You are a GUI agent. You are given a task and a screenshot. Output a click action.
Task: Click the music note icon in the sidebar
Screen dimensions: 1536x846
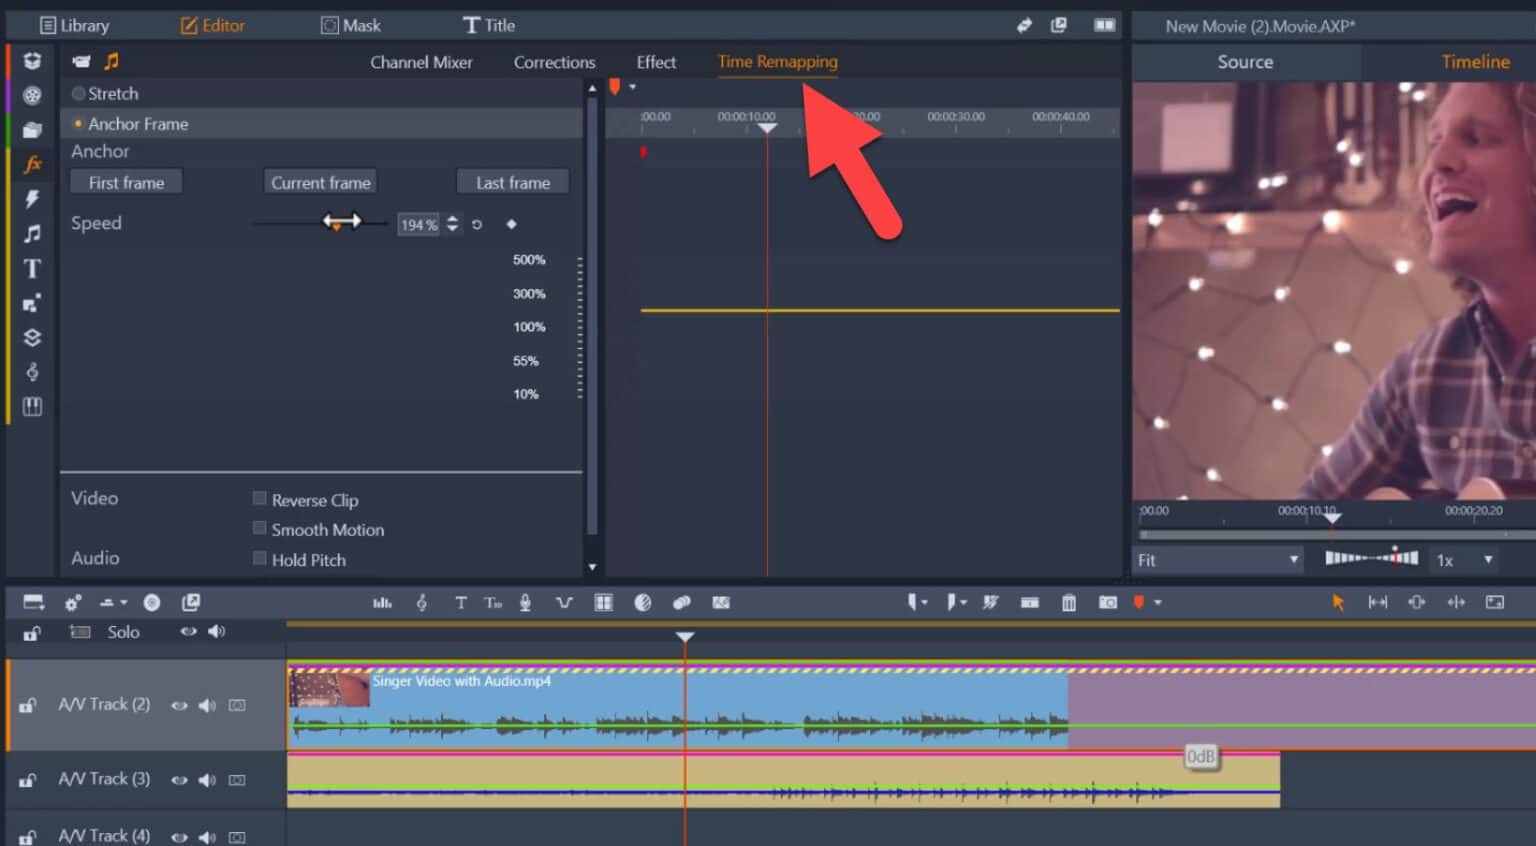click(x=31, y=233)
